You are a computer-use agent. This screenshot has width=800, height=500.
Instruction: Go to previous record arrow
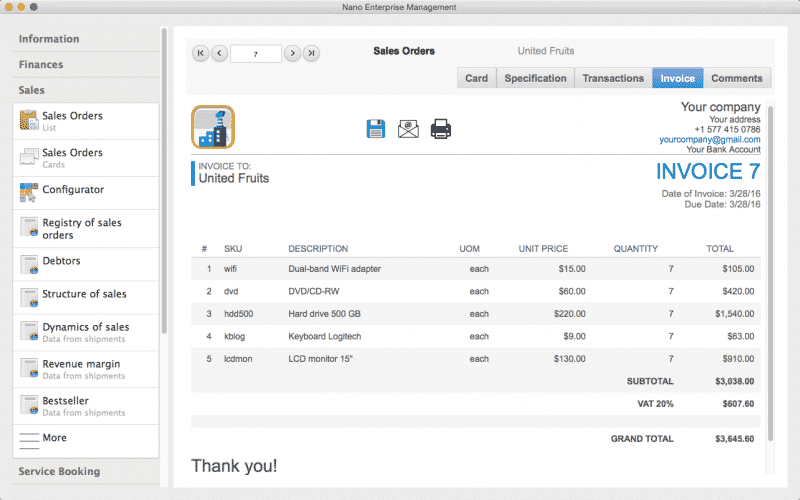pos(219,53)
